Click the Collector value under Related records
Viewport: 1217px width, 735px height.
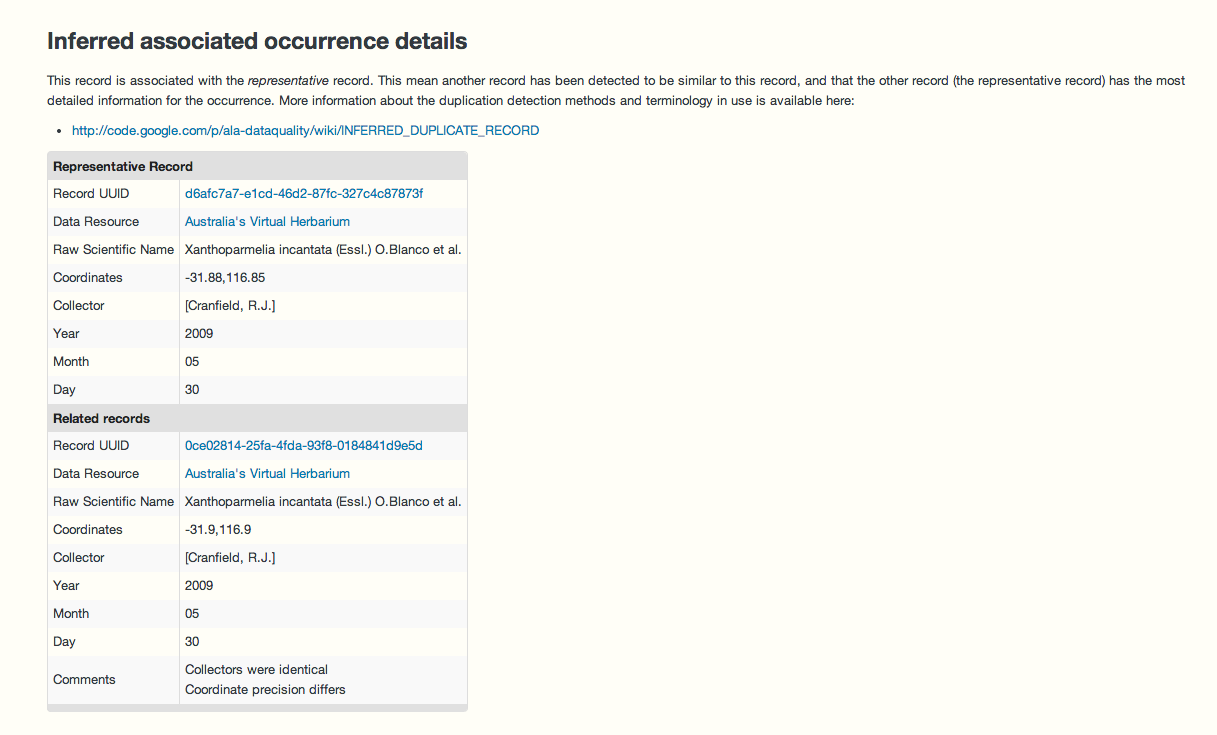(230, 557)
